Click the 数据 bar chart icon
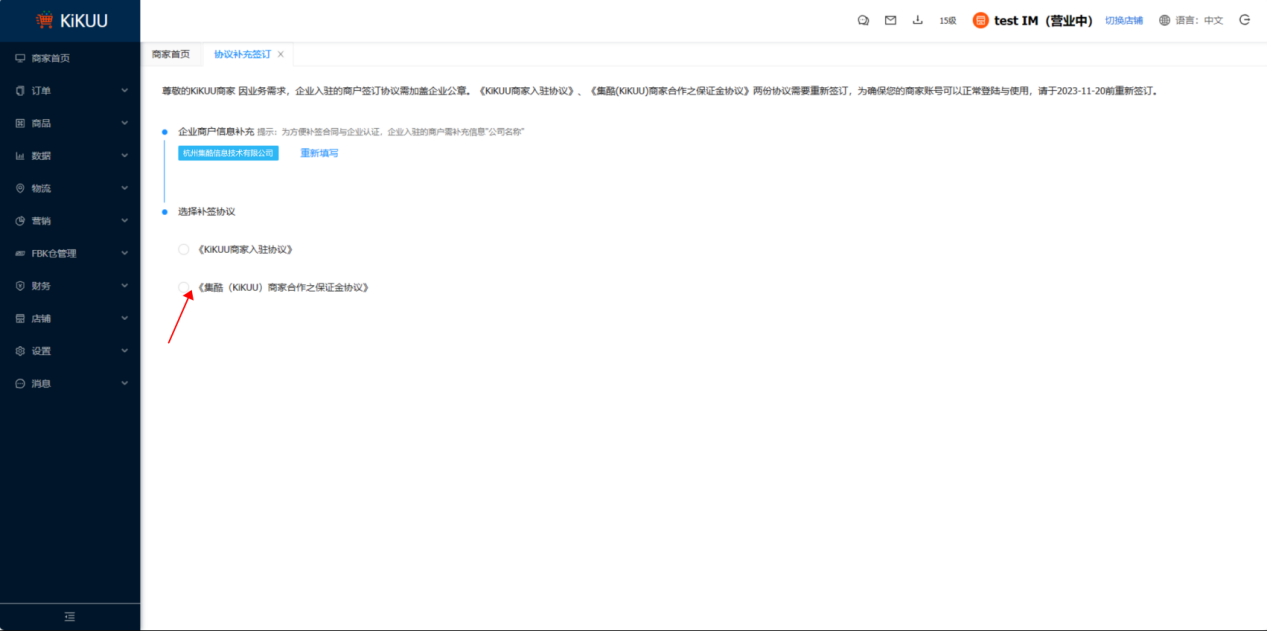The image size is (1267, 631). point(20,156)
